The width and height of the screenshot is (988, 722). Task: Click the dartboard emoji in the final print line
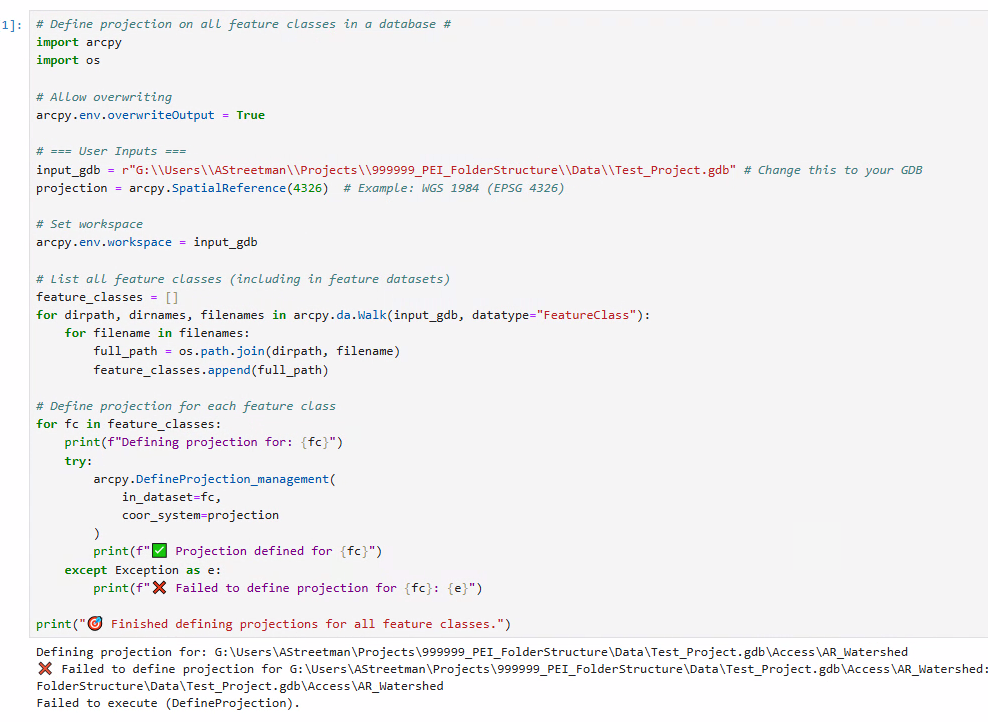tap(95, 623)
